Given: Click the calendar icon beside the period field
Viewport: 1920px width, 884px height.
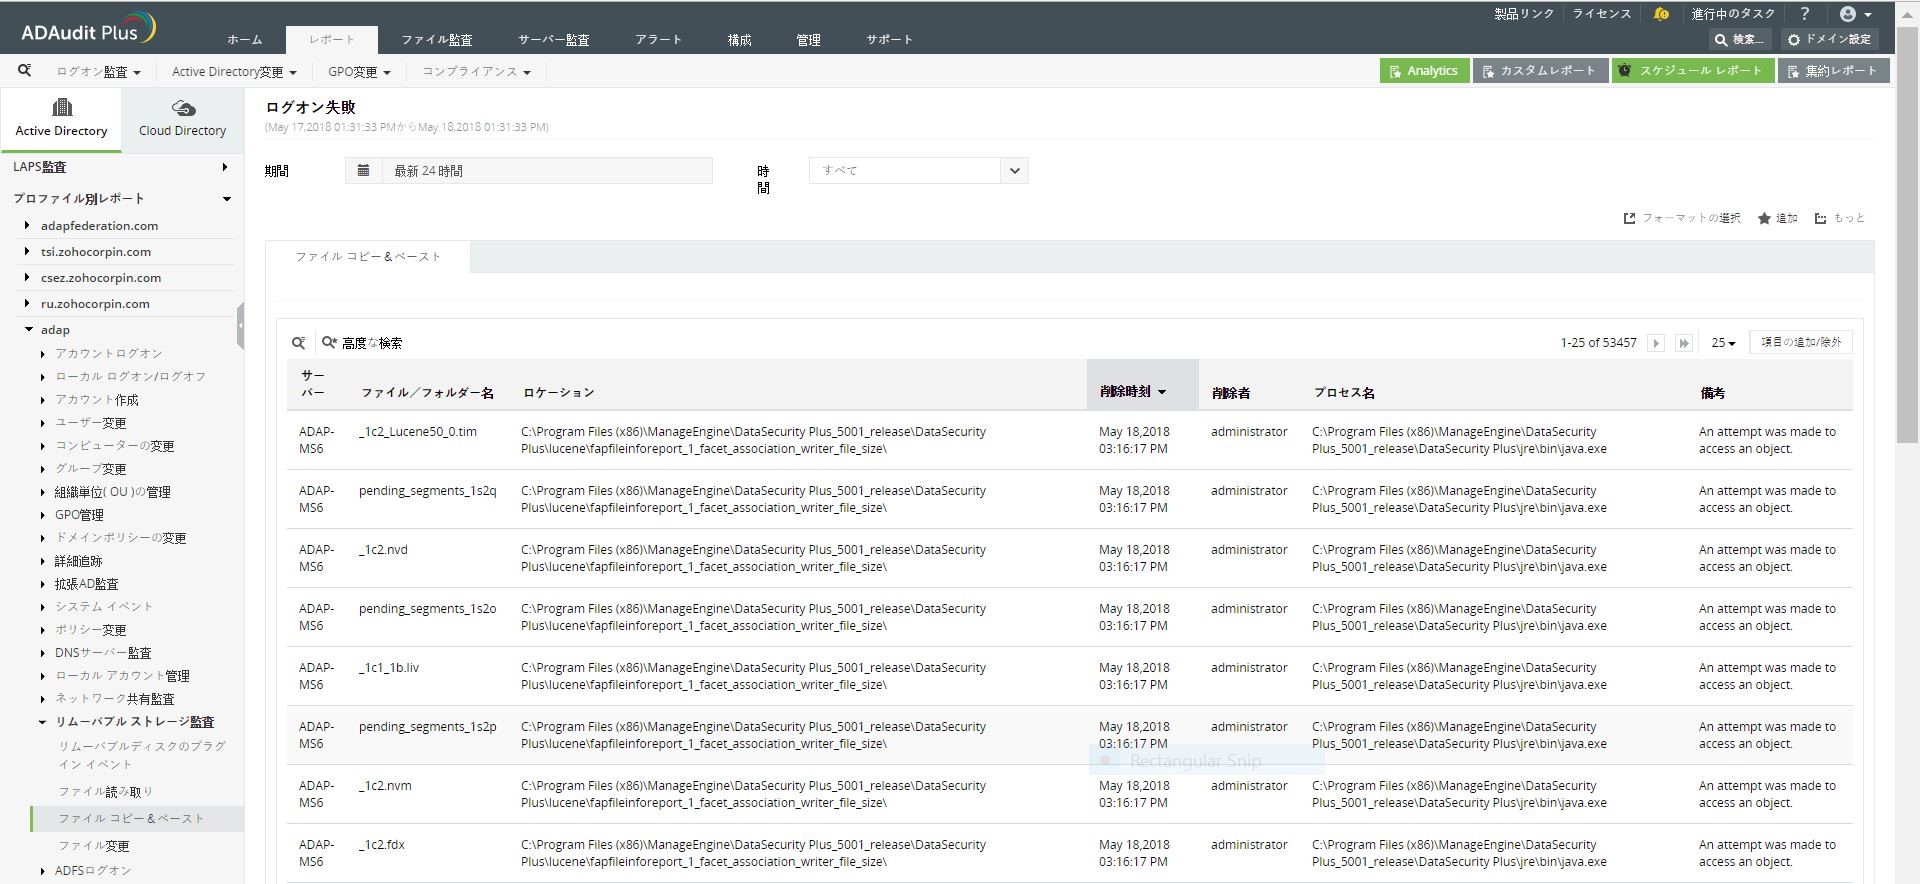Looking at the screenshot, I should pos(364,171).
